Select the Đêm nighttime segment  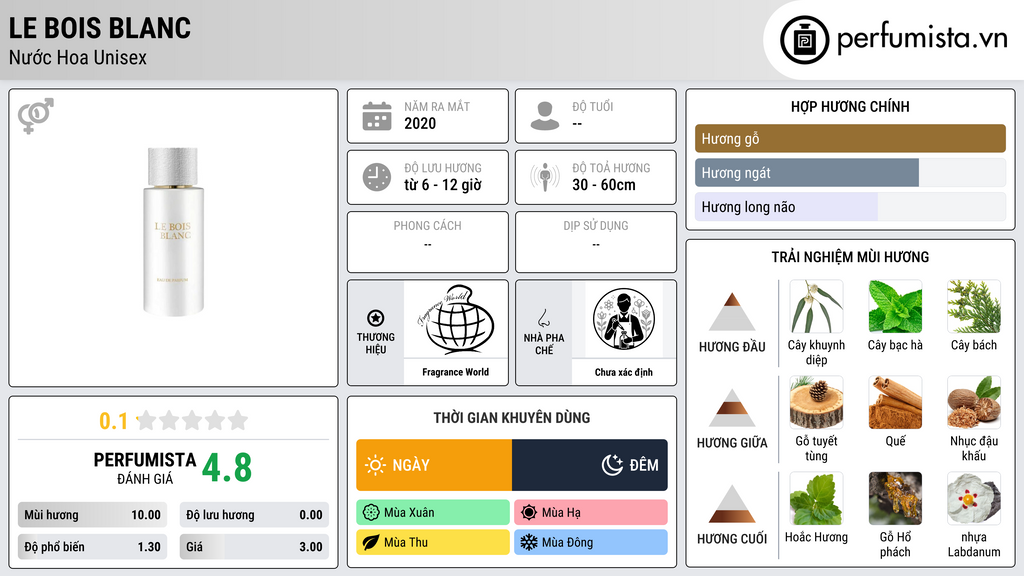click(590, 465)
